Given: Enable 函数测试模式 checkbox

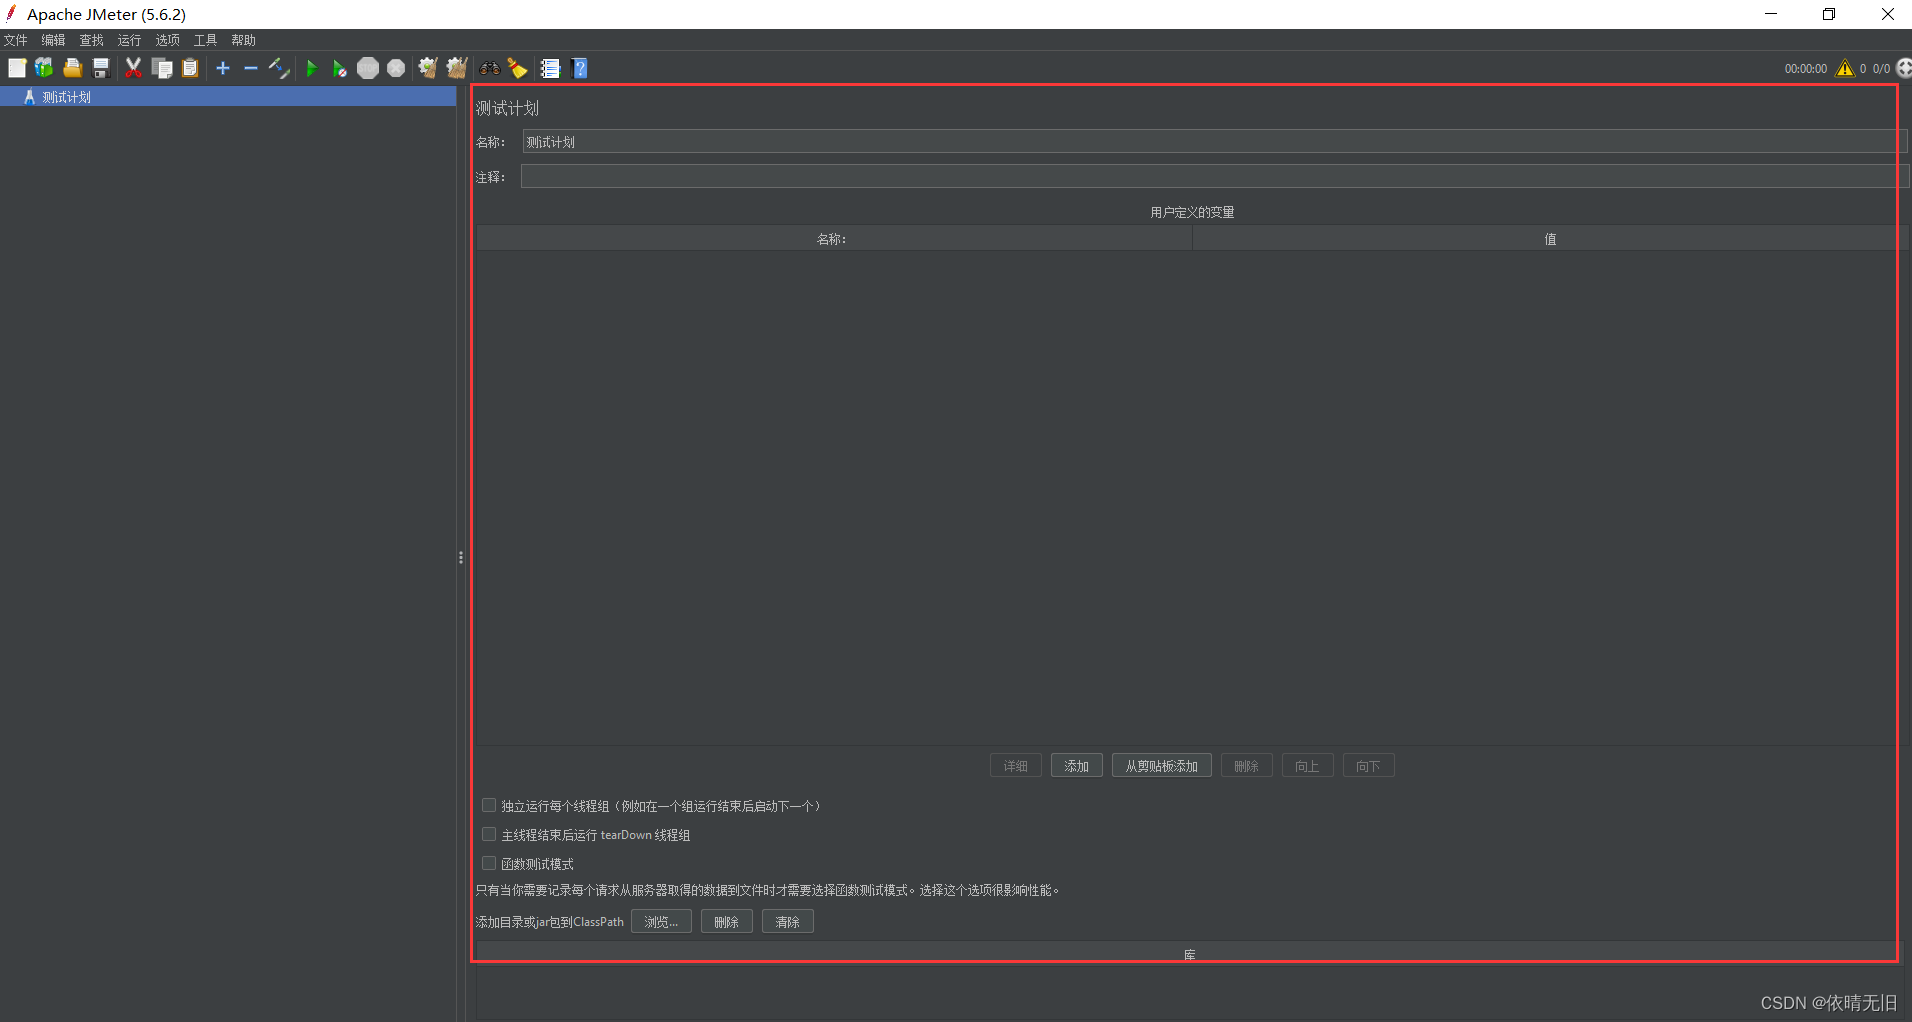Looking at the screenshot, I should [489, 863].
